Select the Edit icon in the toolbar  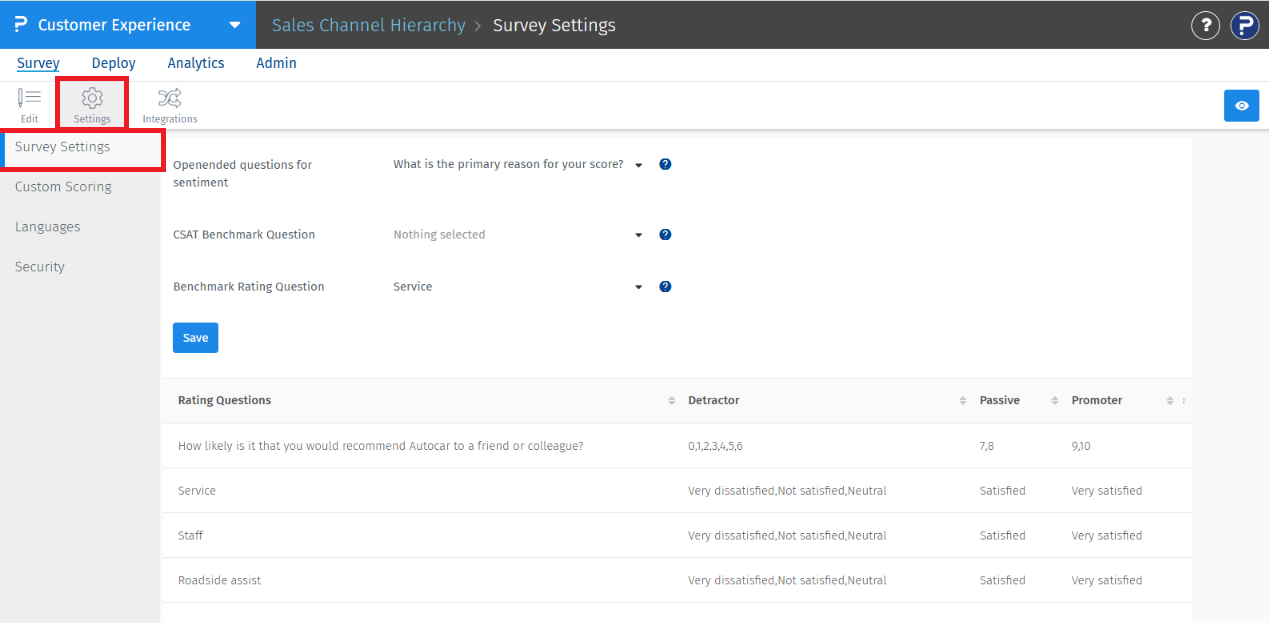click(28, 104)
